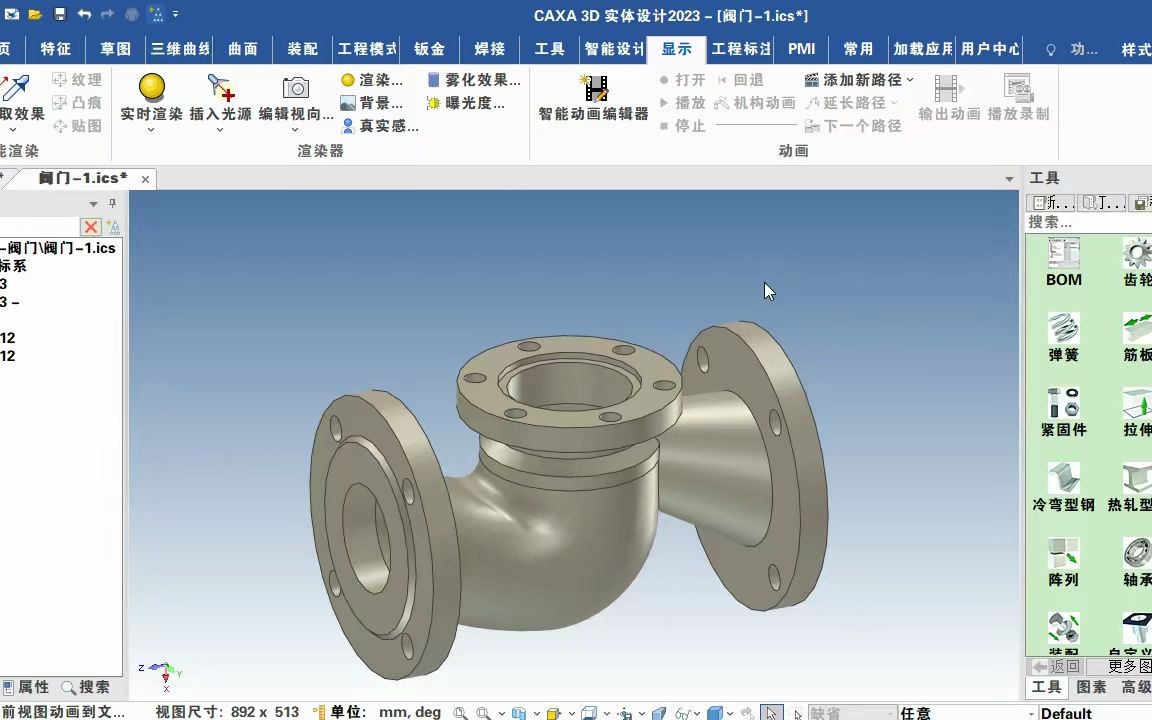Viewport: 1152px width, 720px height.
Task: Select the 显示 ribbon tab
Action: [677, 49]
